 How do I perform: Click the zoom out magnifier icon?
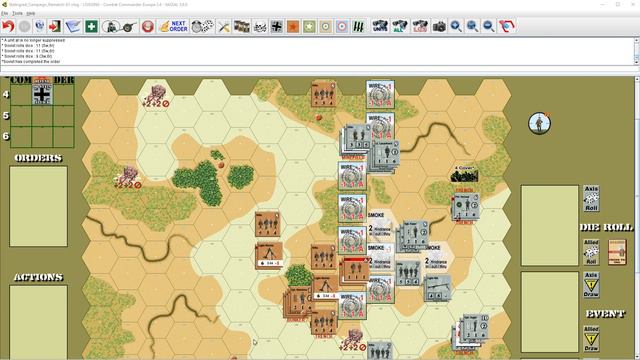[489, 27]
